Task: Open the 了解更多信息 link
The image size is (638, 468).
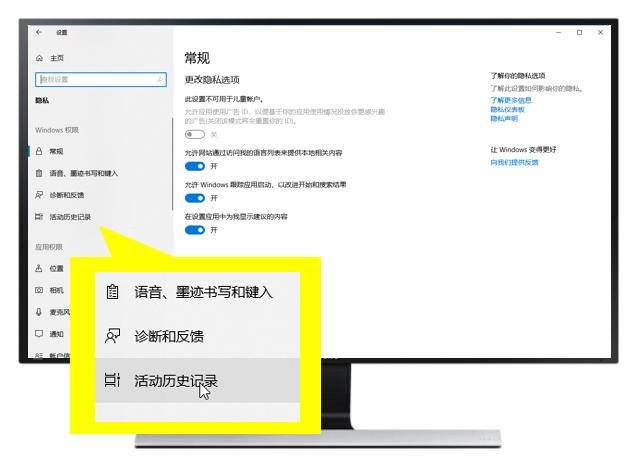Action: tap(511, 100)
